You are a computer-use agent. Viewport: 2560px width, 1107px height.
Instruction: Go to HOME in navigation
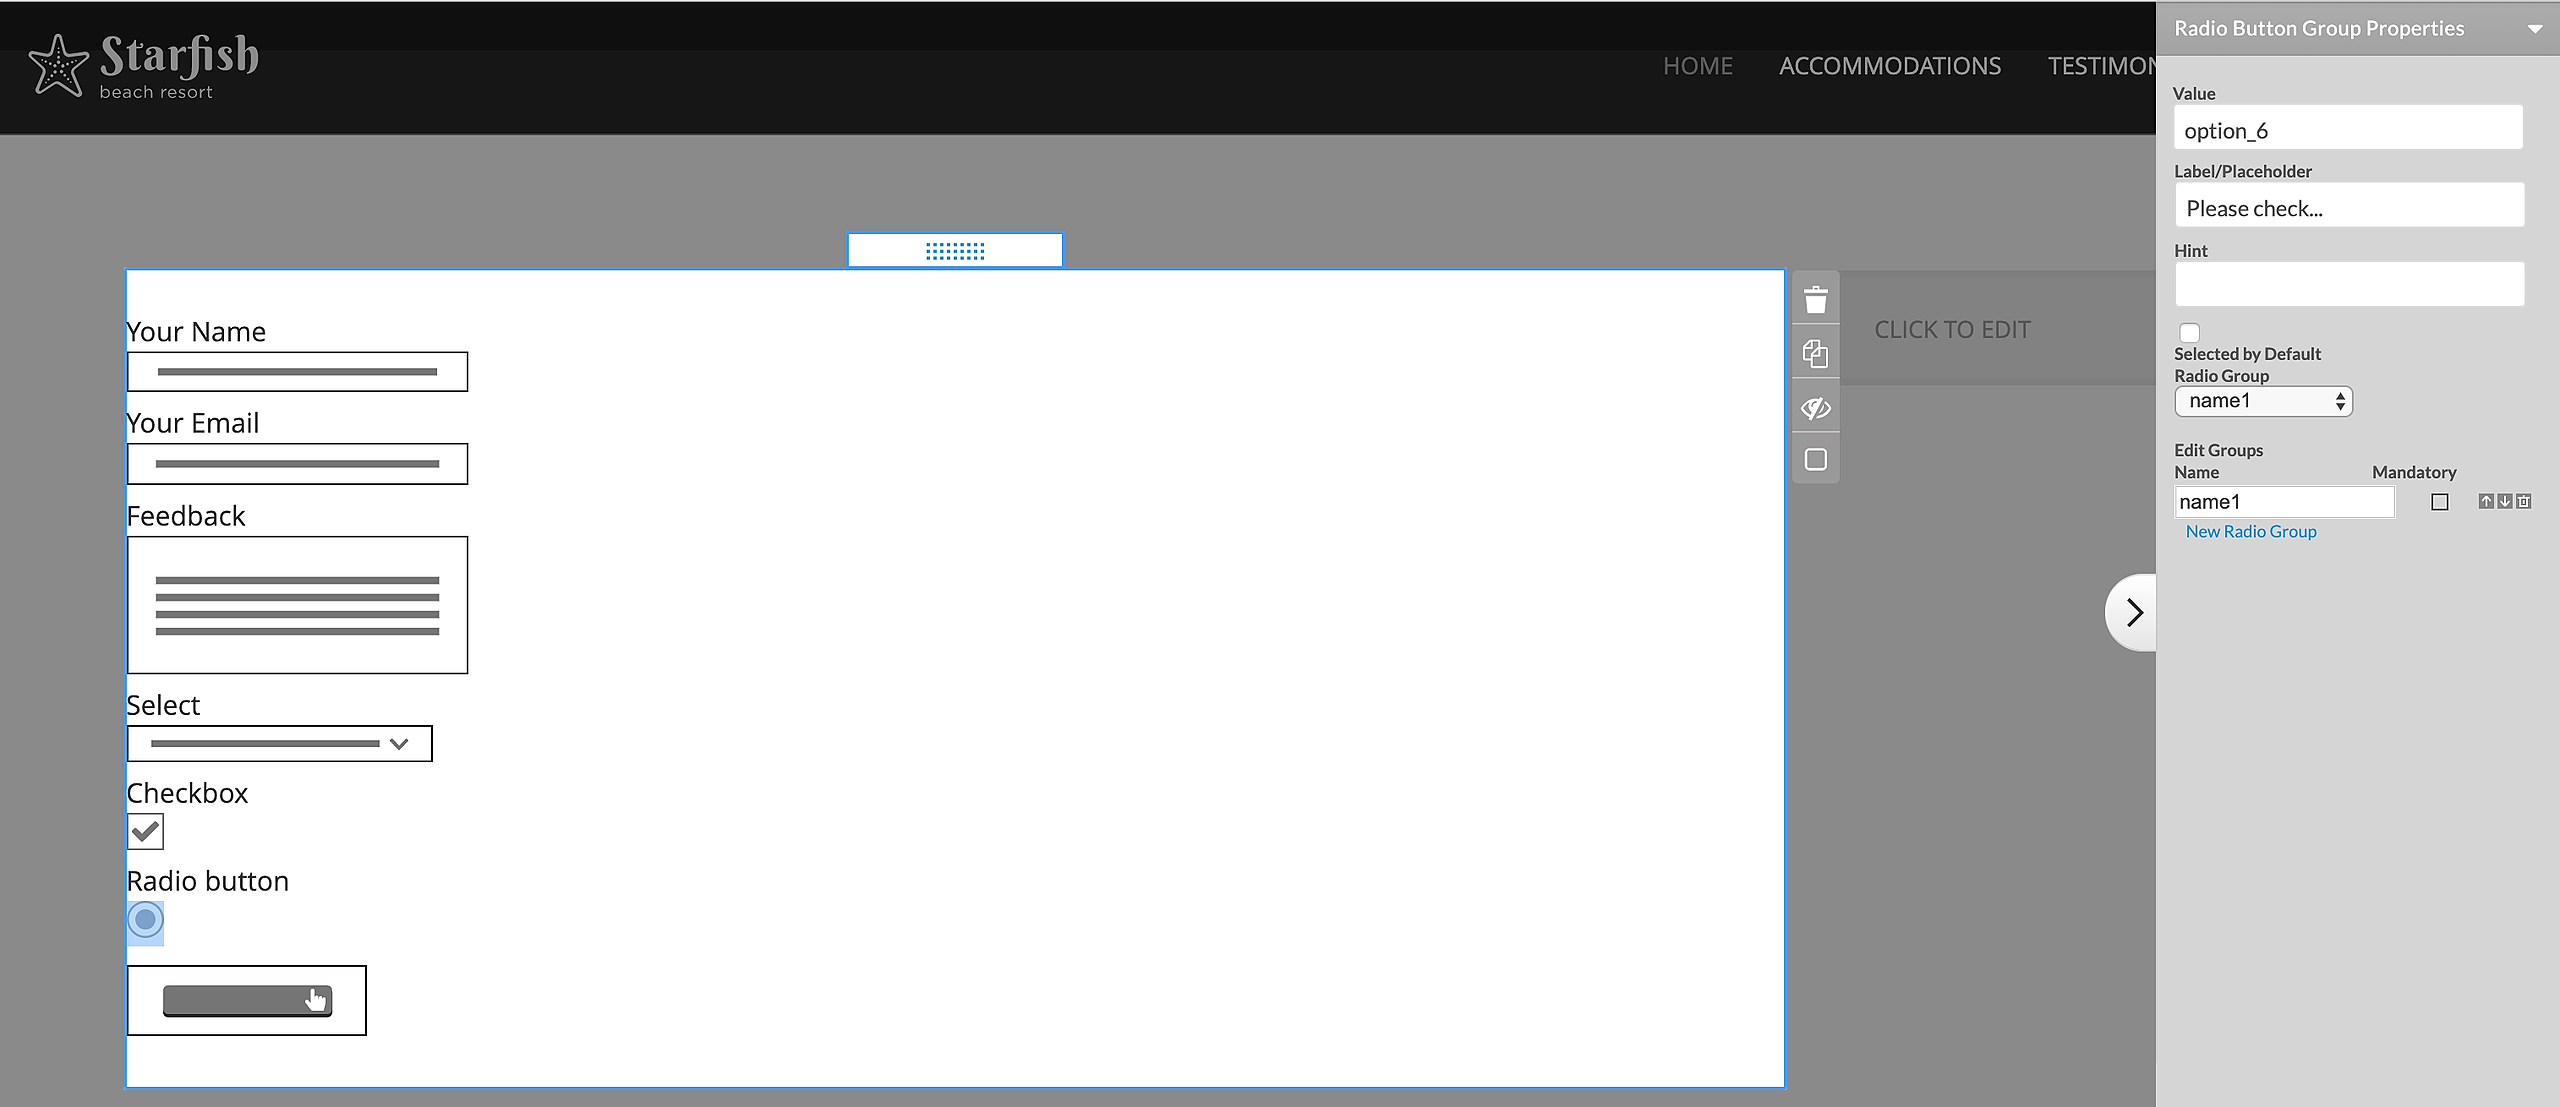(x=1697, y=66)
